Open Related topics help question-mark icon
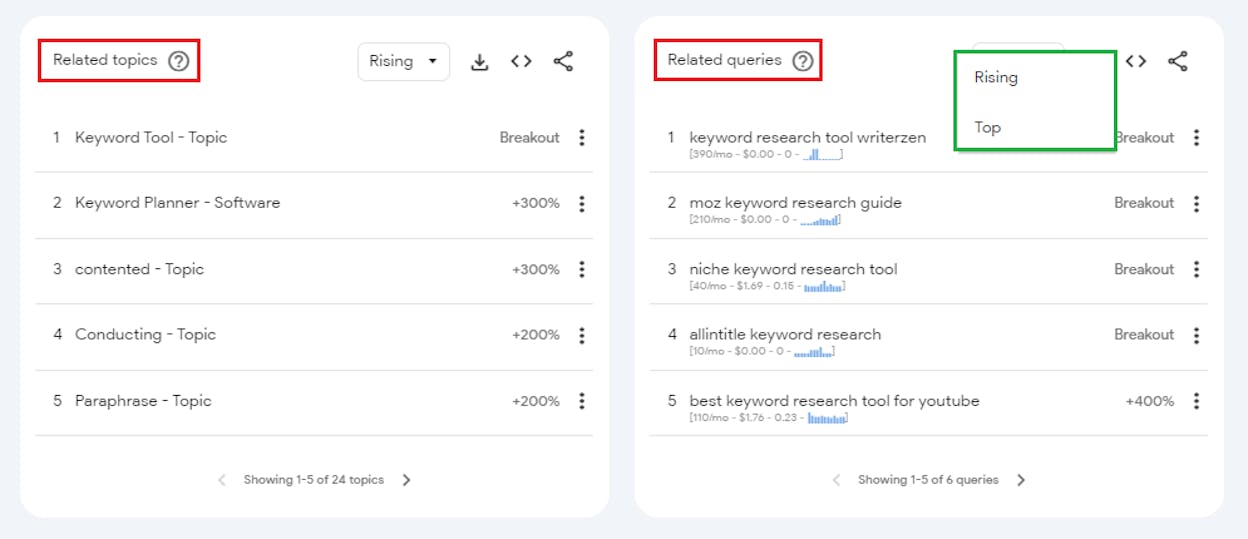Image resolution: width=1248 pixels, height=539 pixels. click(x=178, y=61)
